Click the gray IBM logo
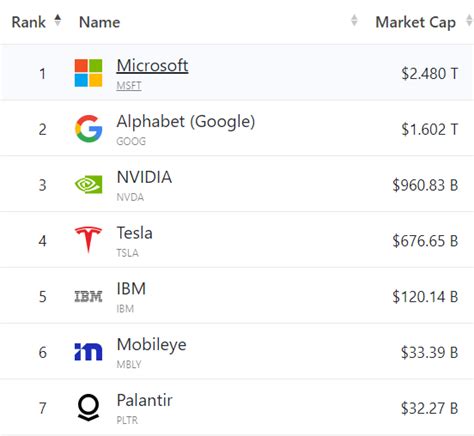The width and height of the screenshot is (474, 436). point(88,296)
